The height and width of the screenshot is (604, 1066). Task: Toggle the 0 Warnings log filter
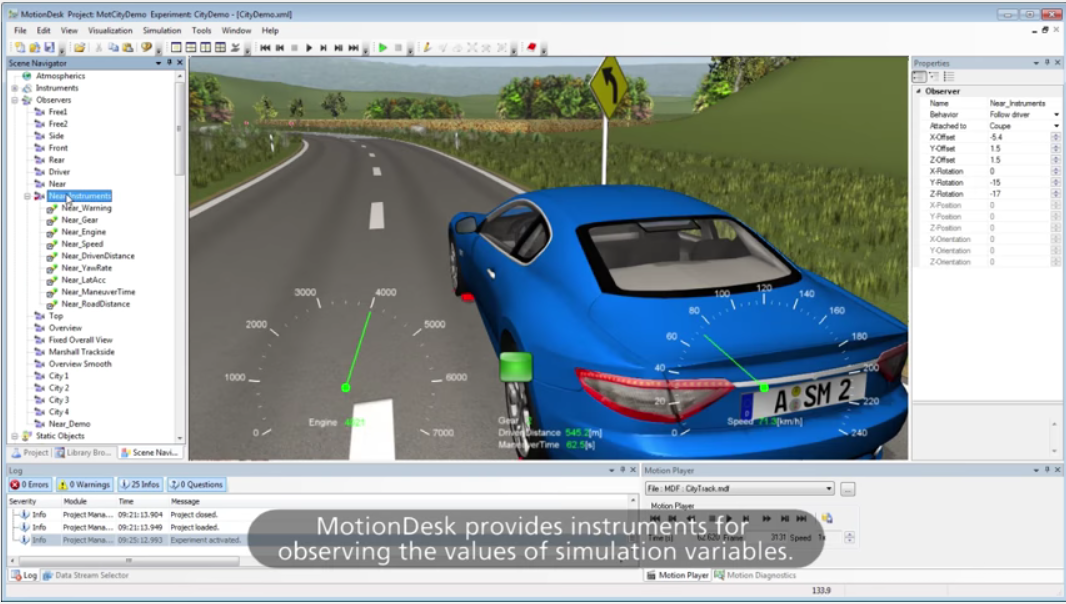pyautogui.click(x=84, y=485)
